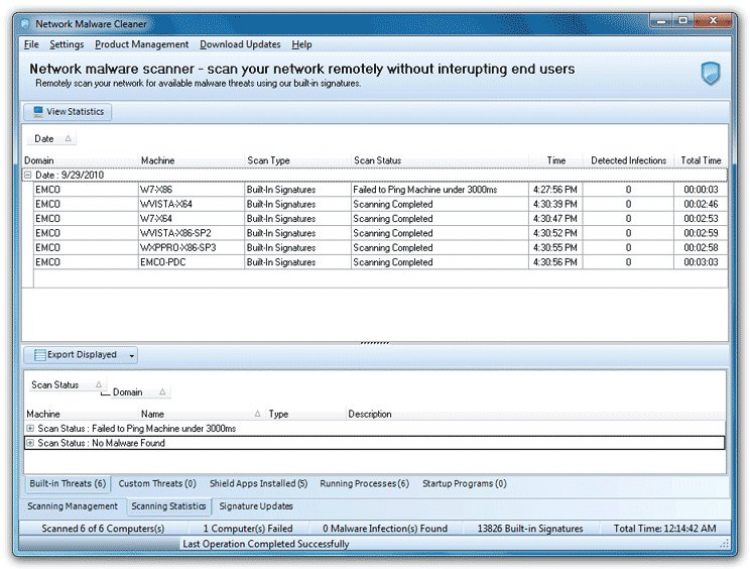Image resolution: width=750 pixels, height=569 pixels.
Task: Switch to the Running Processes (6) tab
Action: (x=364, y=484)
